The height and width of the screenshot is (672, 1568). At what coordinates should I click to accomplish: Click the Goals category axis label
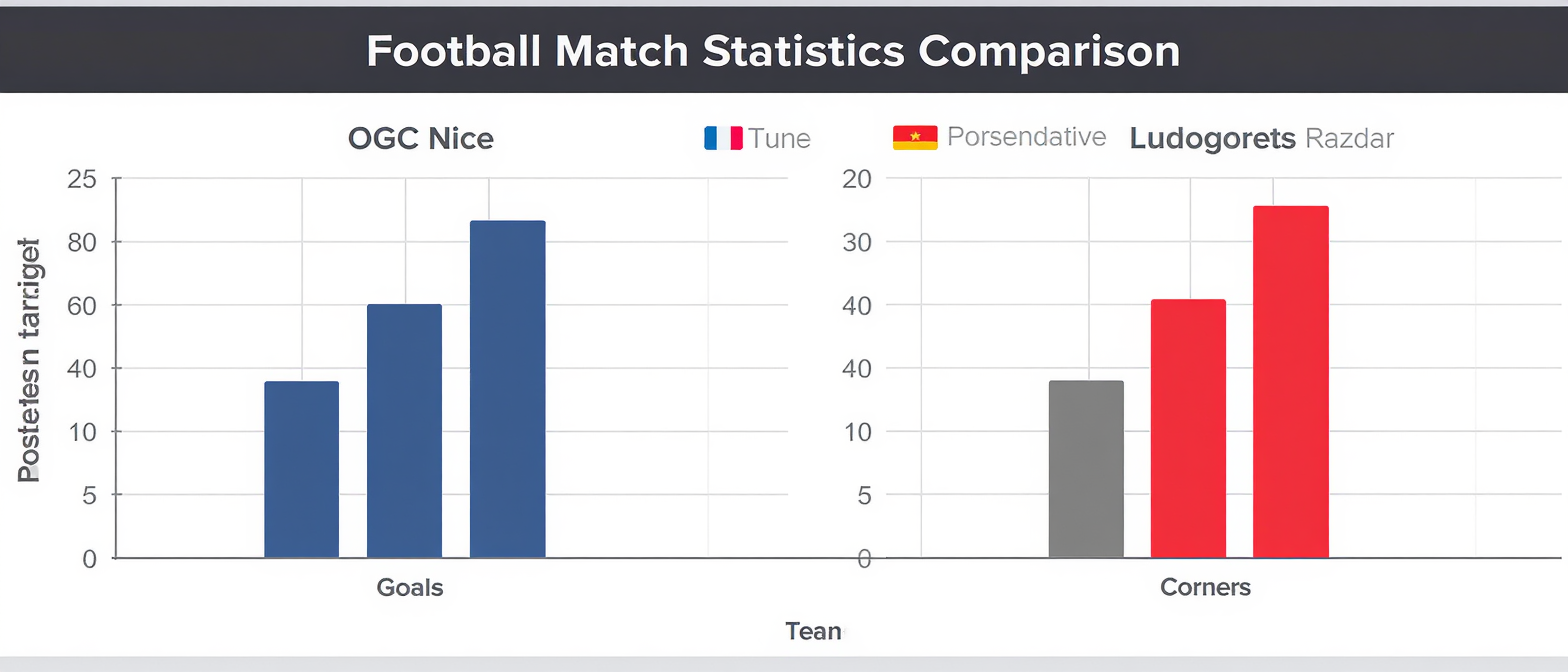[410, 587]
